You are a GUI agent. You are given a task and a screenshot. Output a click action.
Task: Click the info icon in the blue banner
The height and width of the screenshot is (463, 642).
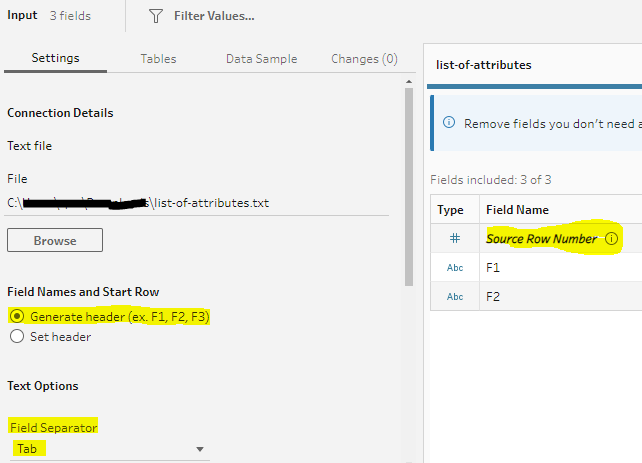(445, 123)
